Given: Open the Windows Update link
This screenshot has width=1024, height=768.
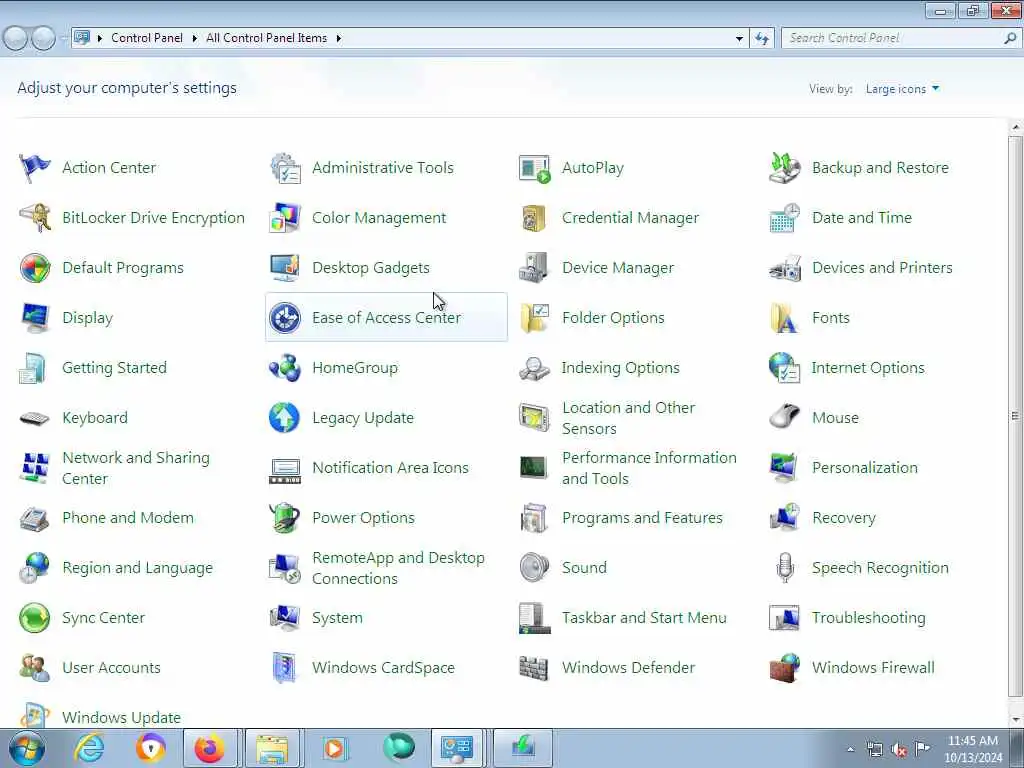Looking at the screenshot, I should pyautogui.click(x=121, y=718).
